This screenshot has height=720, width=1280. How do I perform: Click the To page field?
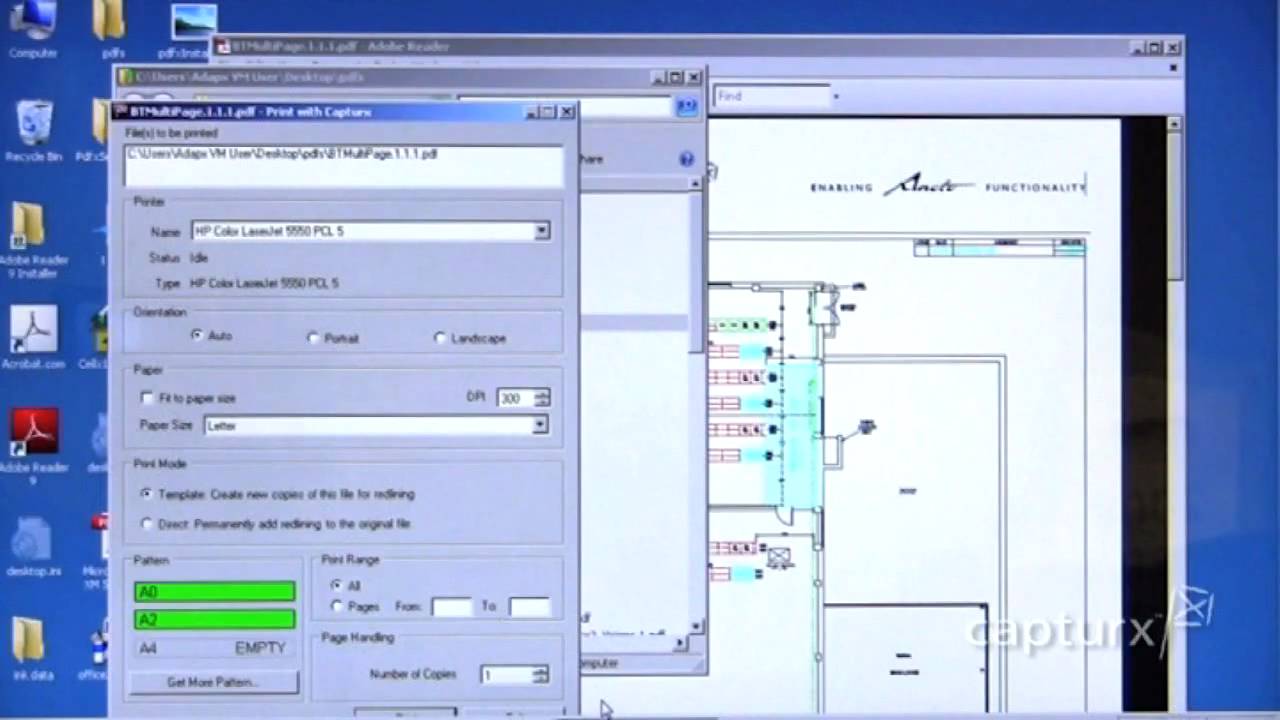tap(529, 607)
